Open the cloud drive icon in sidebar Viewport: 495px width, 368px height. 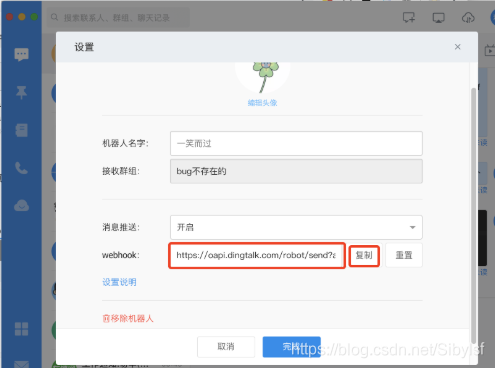(x=21, y=206)
